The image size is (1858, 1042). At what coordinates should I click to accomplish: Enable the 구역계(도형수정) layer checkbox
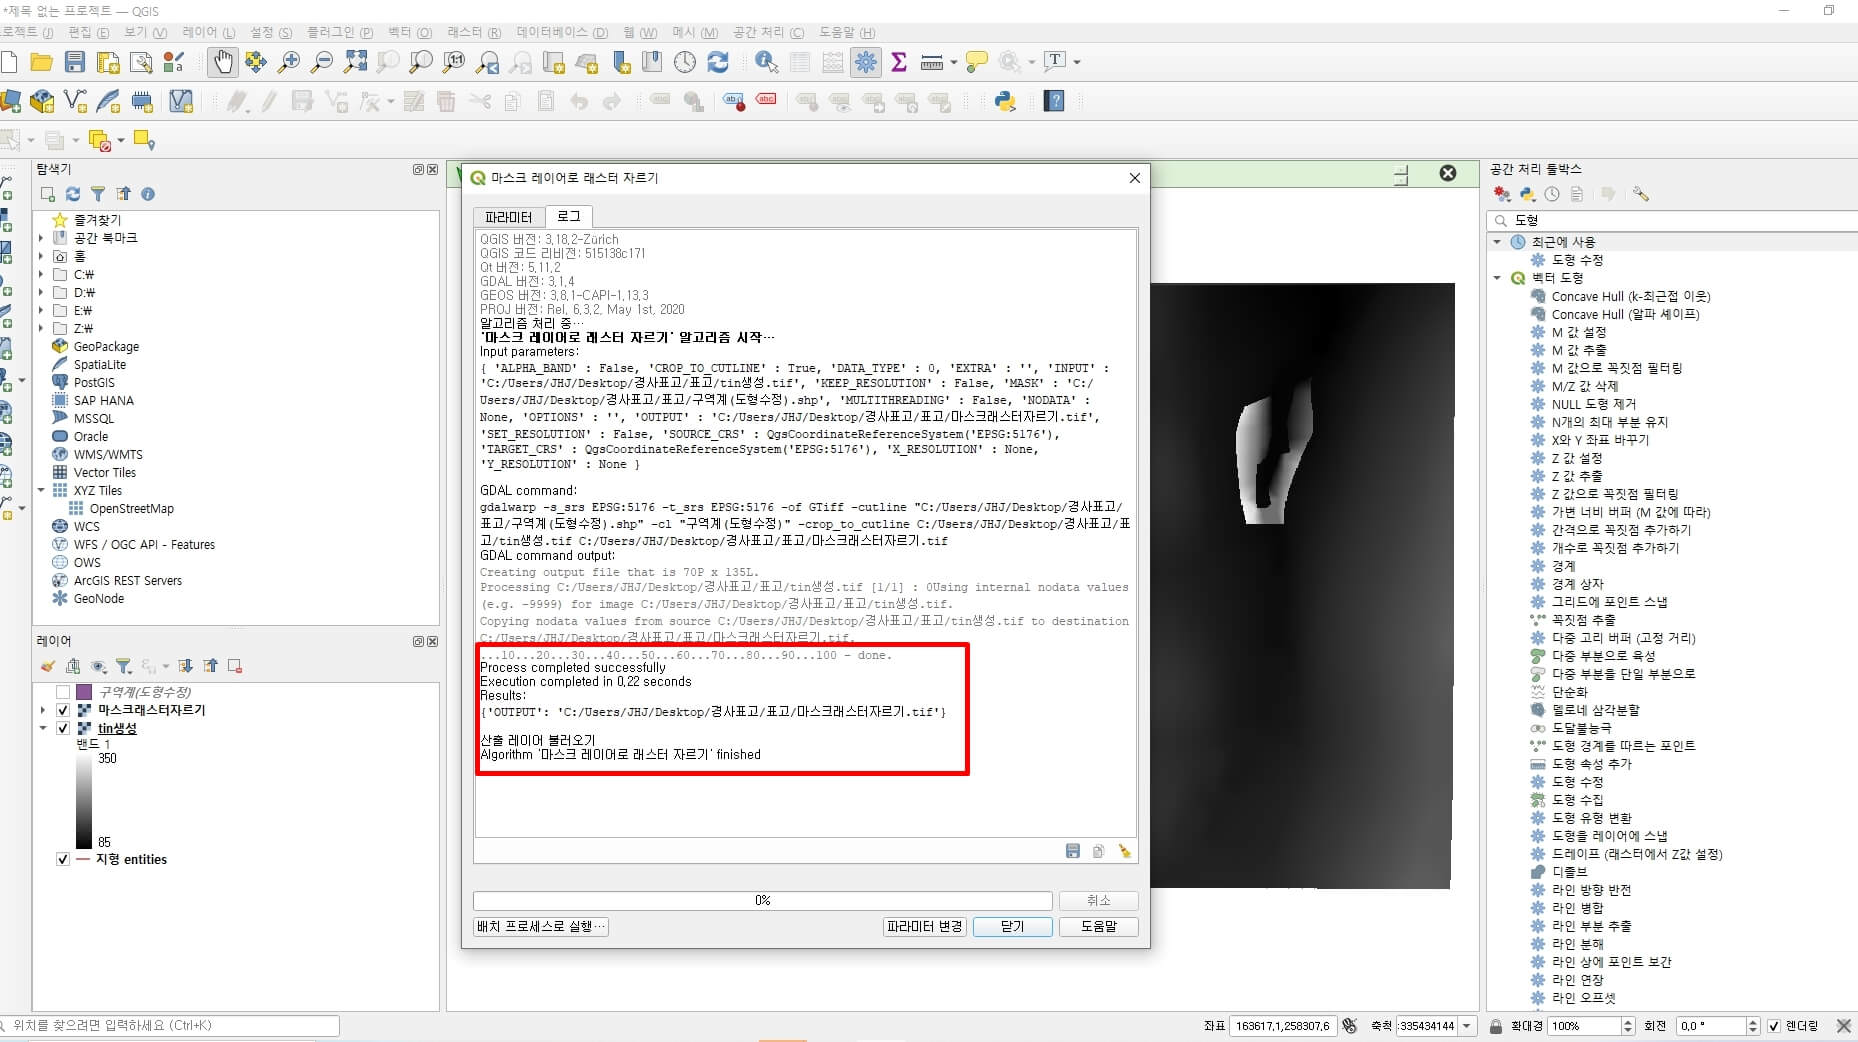(63, 692)
